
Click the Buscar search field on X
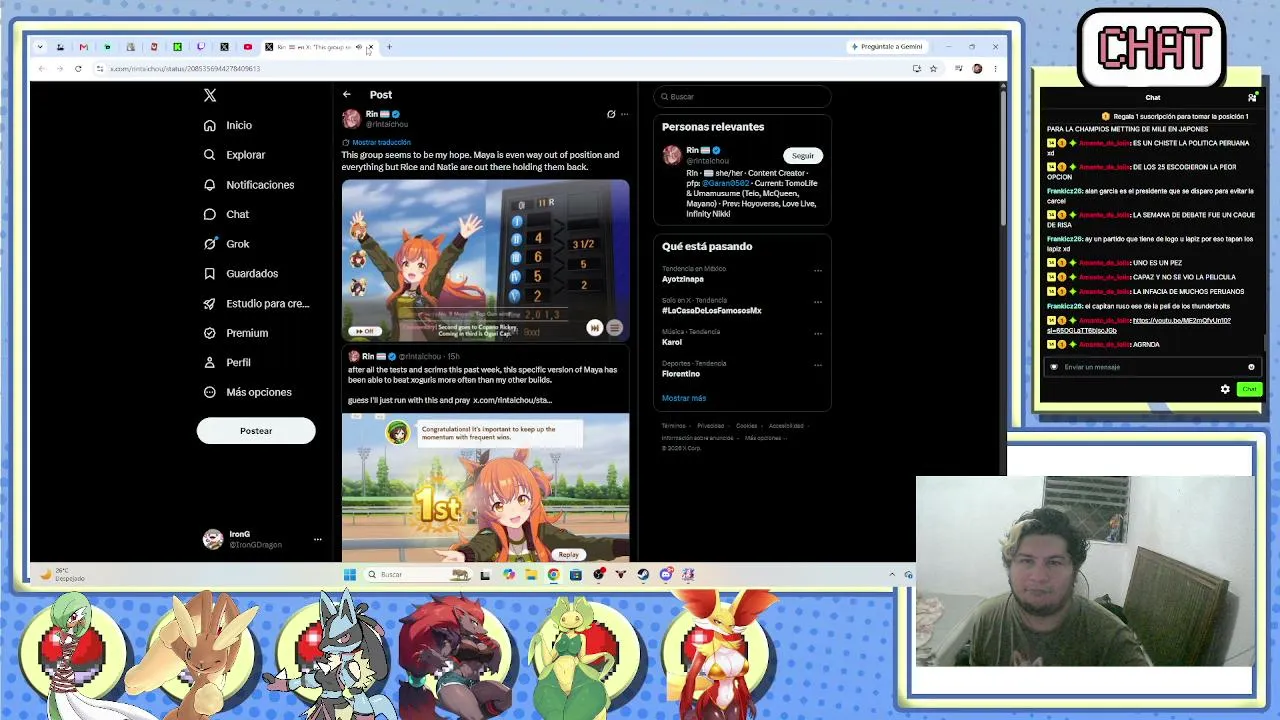point(742,96)
